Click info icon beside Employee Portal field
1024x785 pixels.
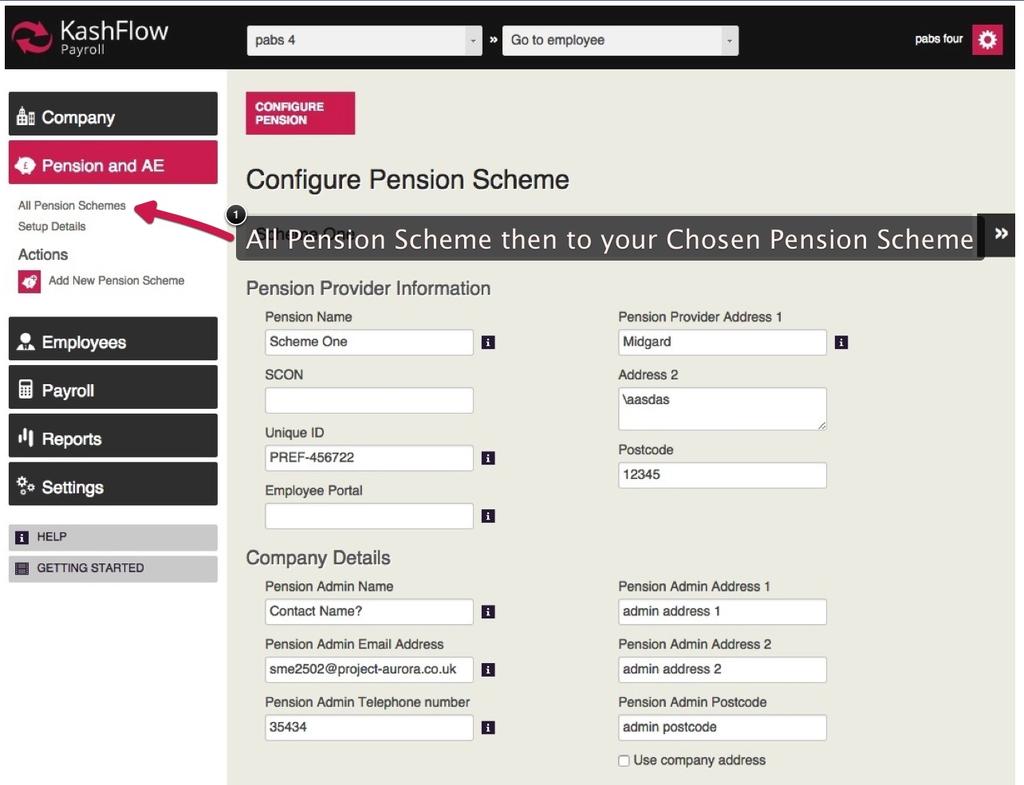[x=488, y=516]
